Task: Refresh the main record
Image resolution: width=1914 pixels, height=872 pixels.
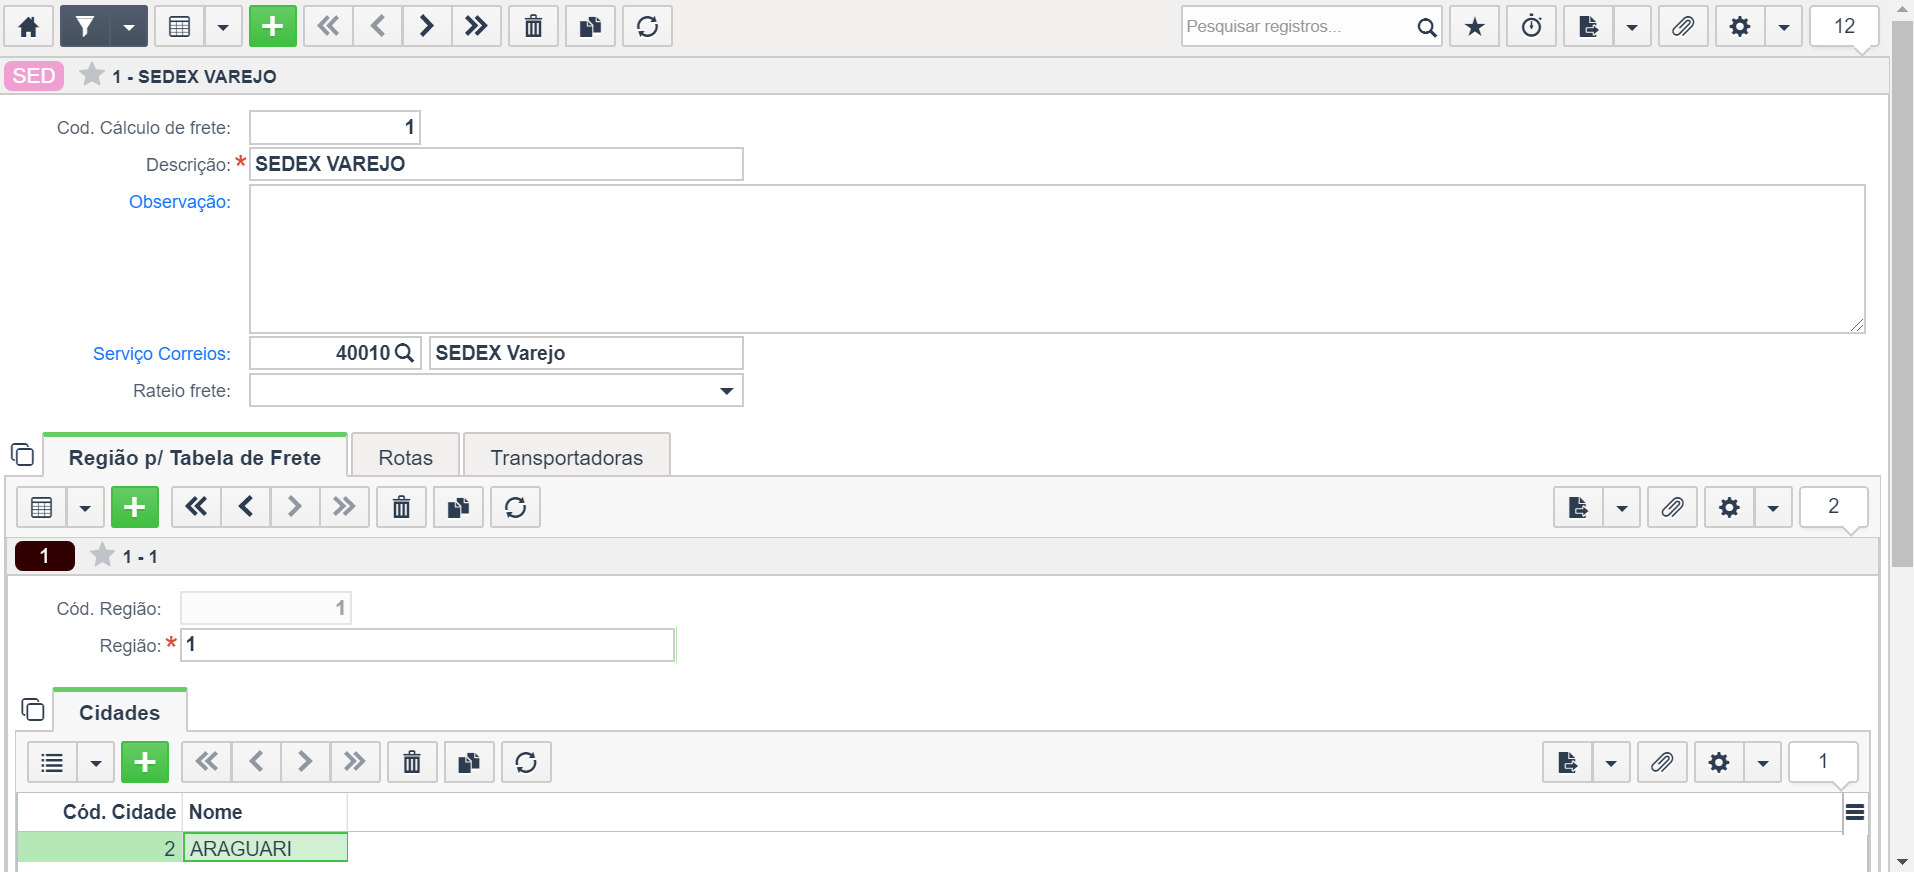Action: coord(648,26)
